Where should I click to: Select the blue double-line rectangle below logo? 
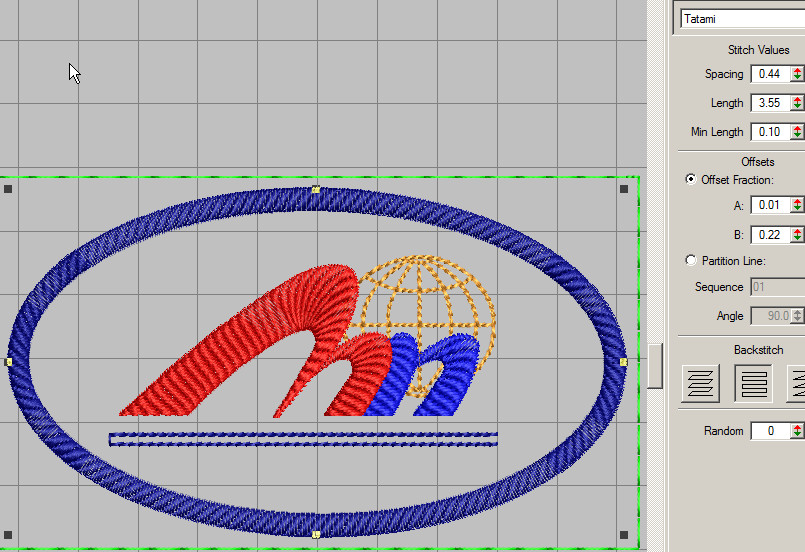pos(303,440)
